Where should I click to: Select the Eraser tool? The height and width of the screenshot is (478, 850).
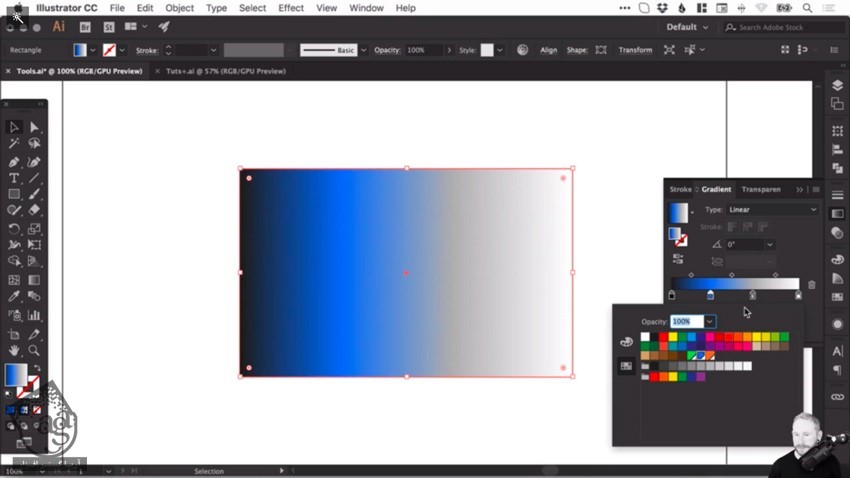pyautogui.click(x=34, y=210)
